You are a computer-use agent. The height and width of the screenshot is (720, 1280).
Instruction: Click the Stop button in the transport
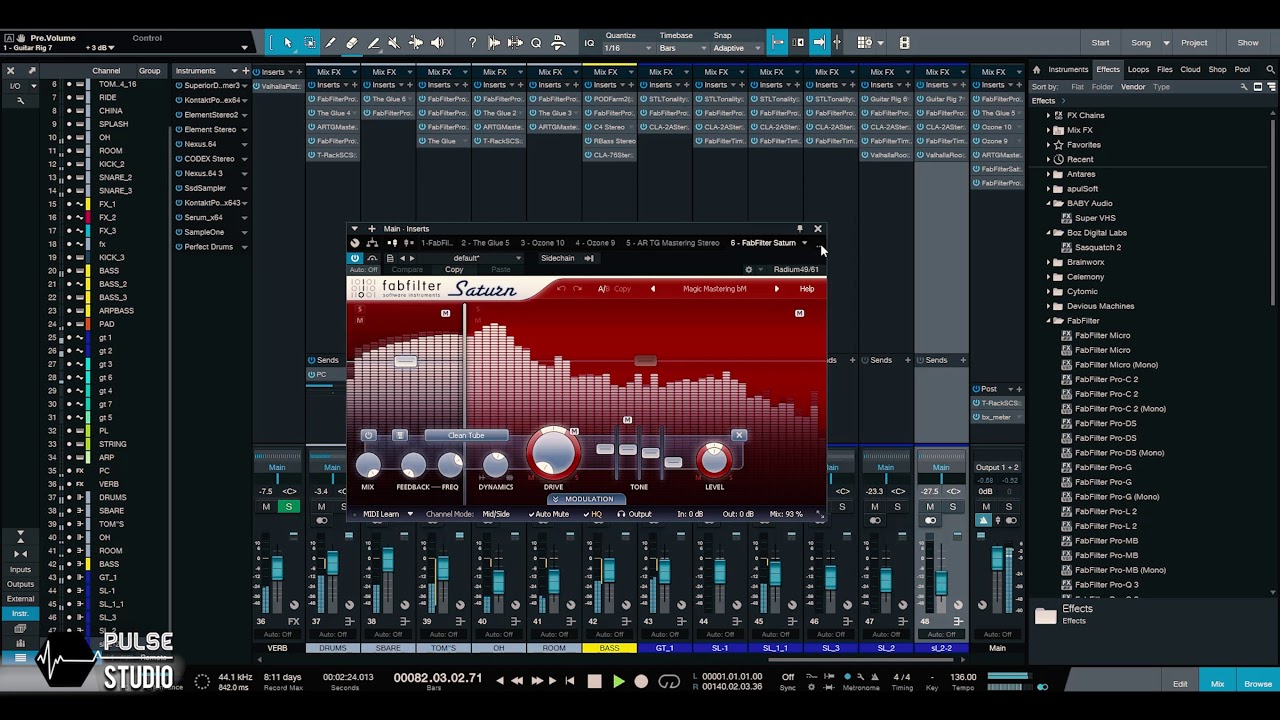pyautogui.click(x=594, y=681)
